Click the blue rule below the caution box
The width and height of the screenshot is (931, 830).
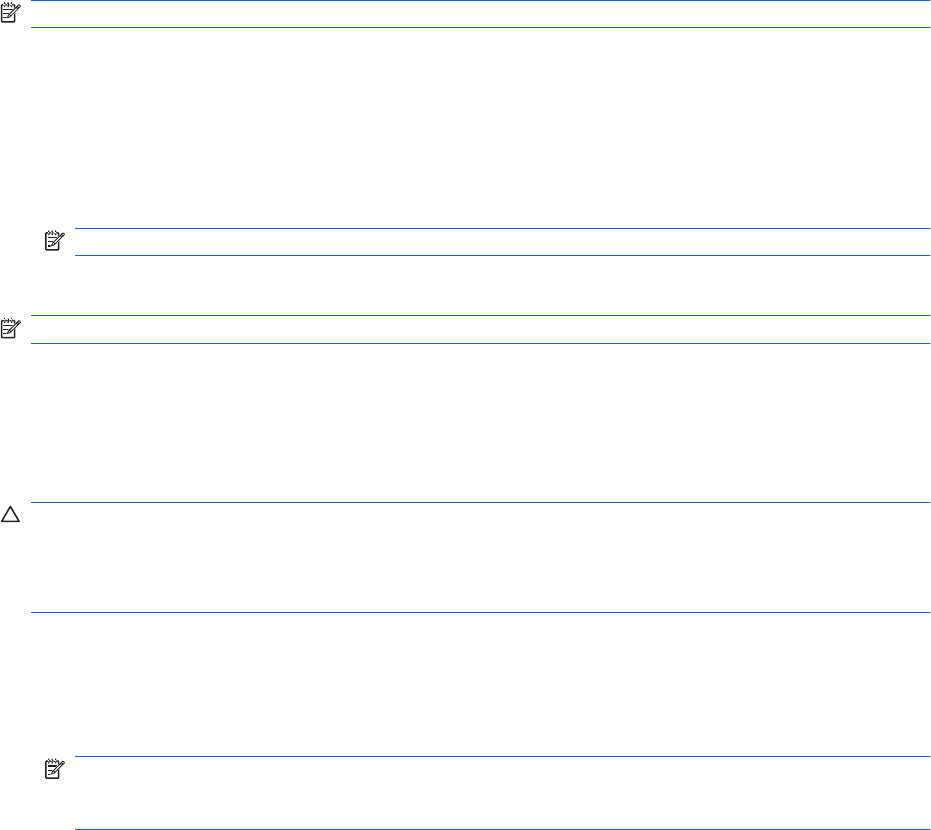(x=480, y=612)
